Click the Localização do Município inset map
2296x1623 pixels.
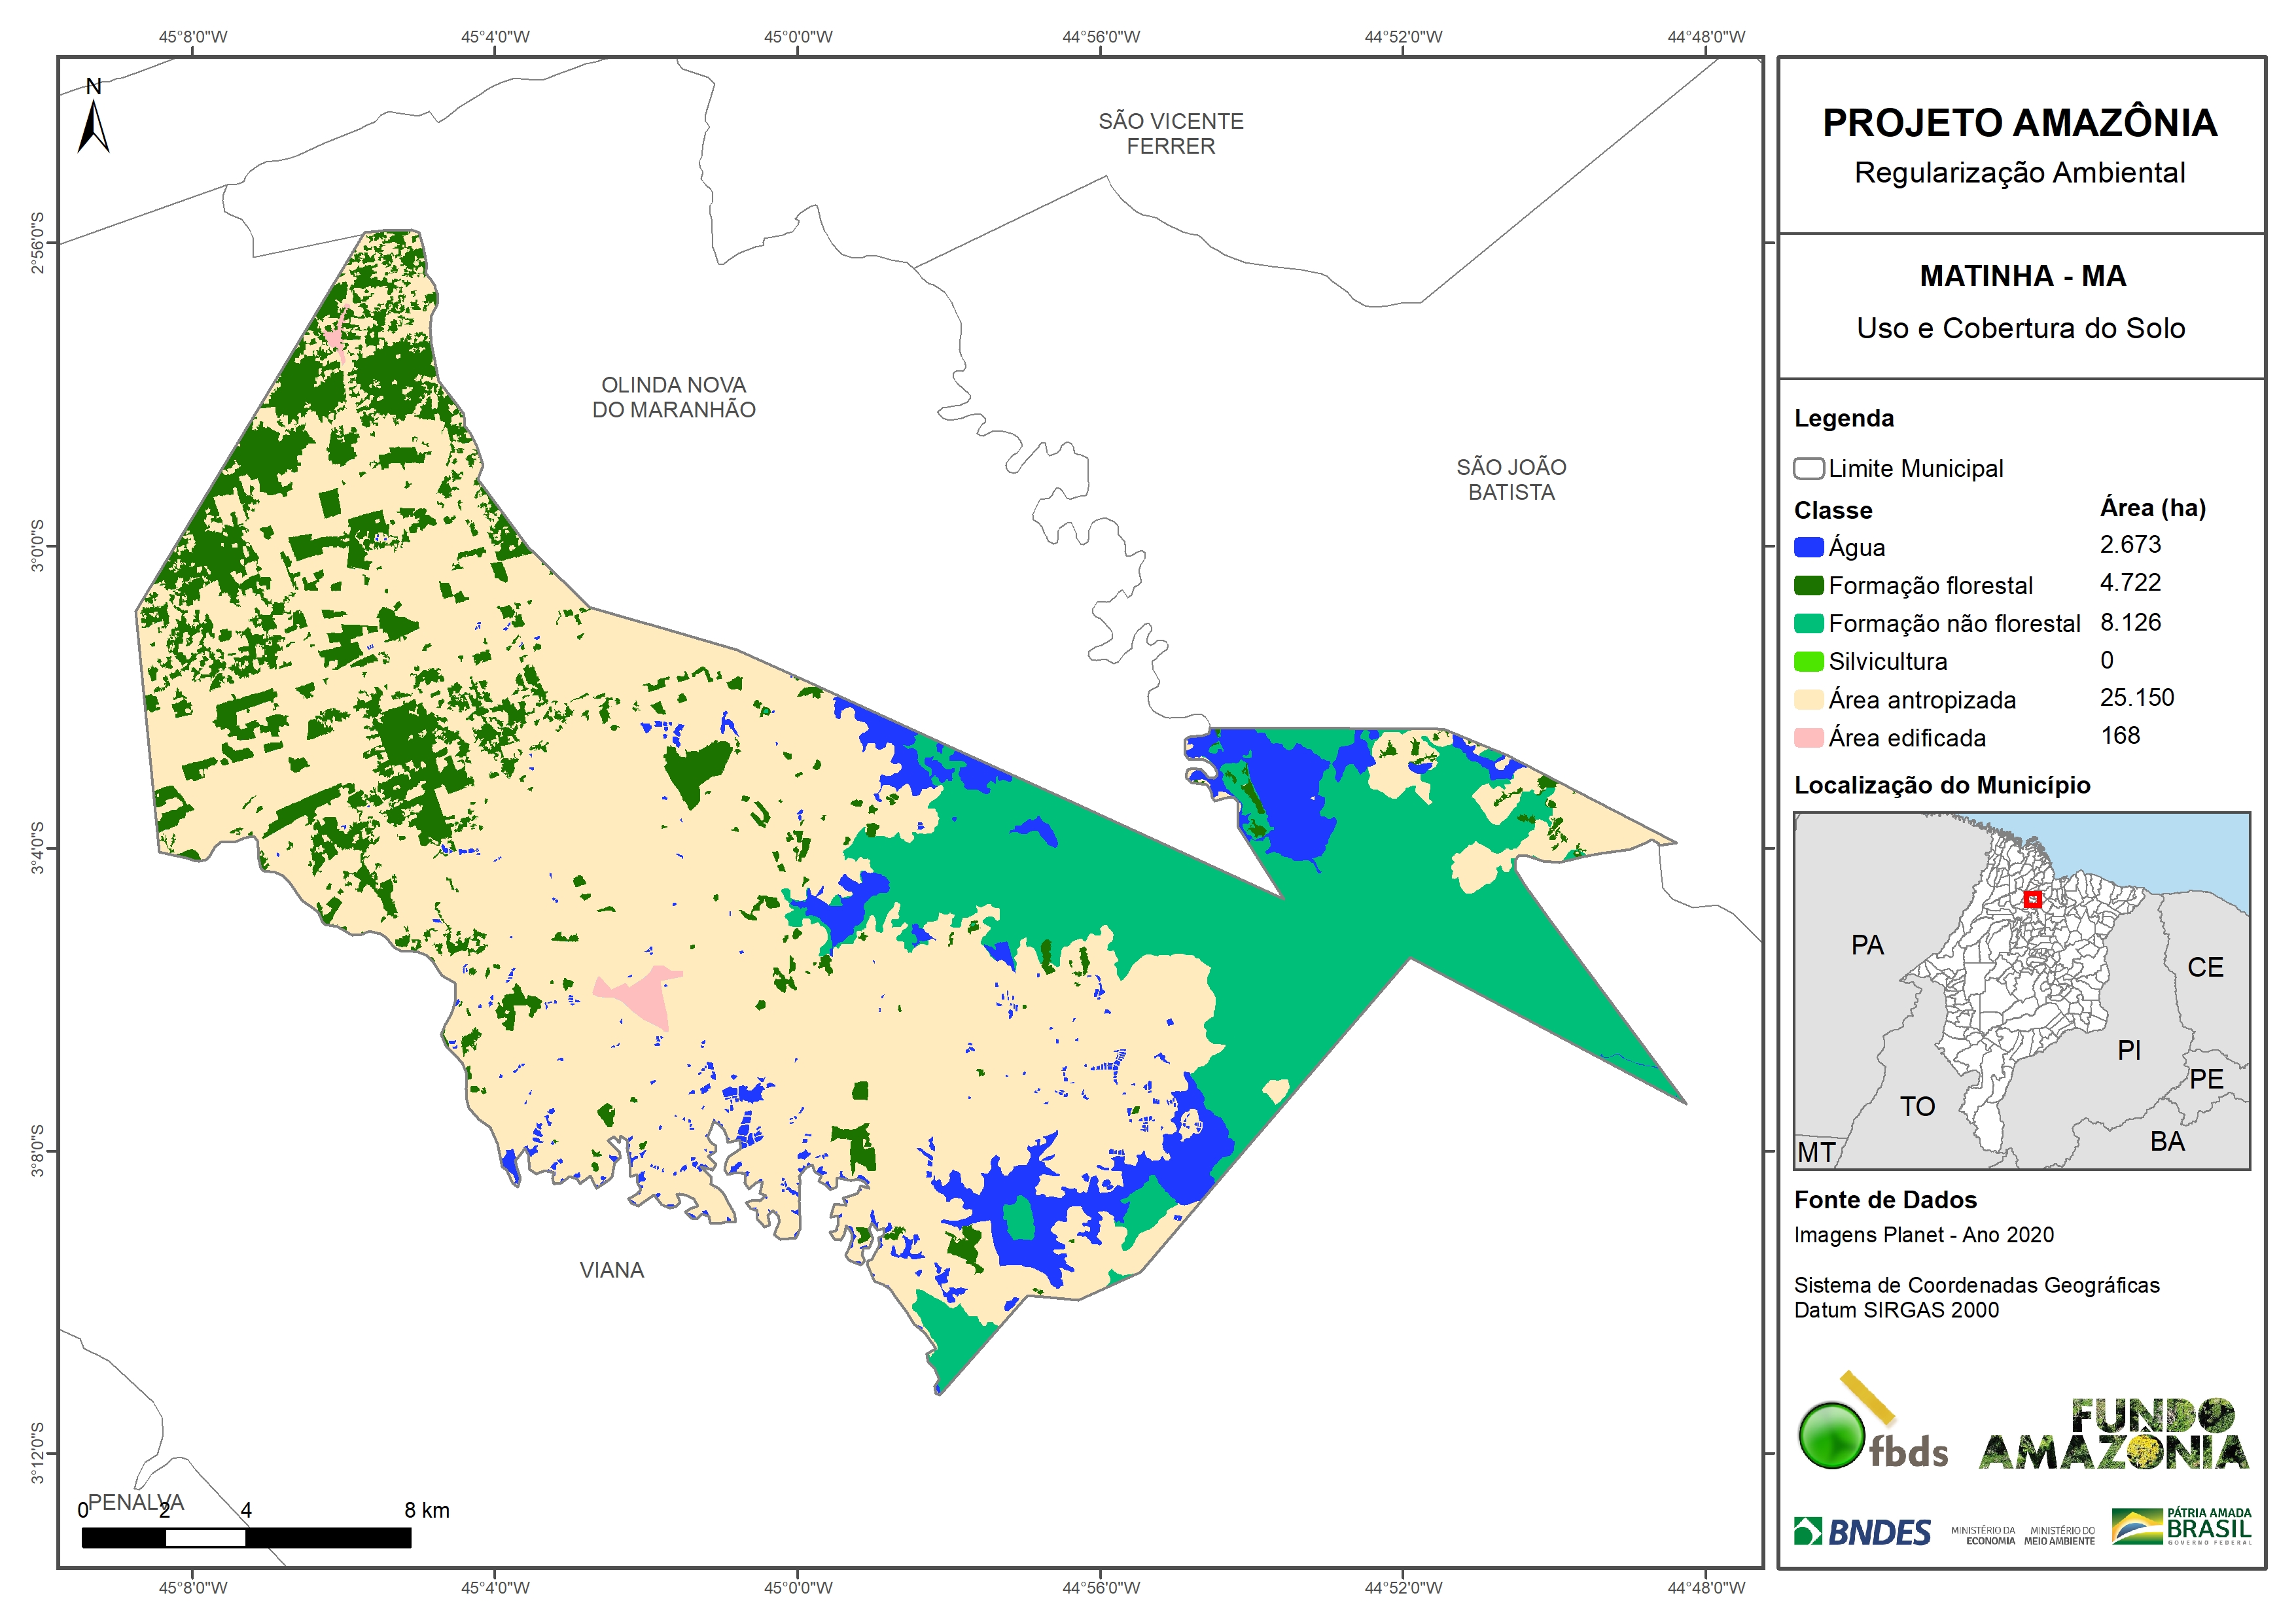pos(2021,990)
